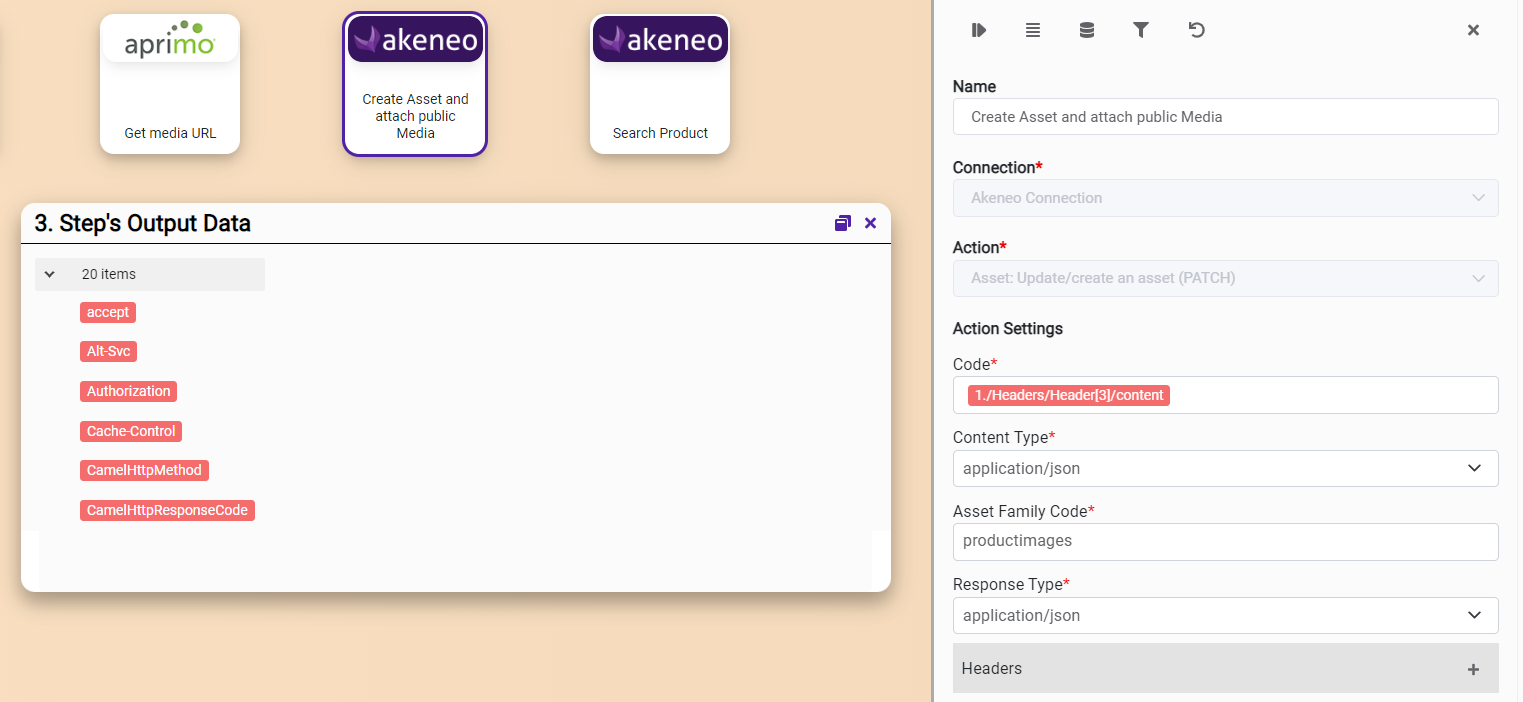Image resolution: width=1523 pixels, height=702 pixels.
Task: Collapse the 20 items tree node
Action: click(50, 274)
